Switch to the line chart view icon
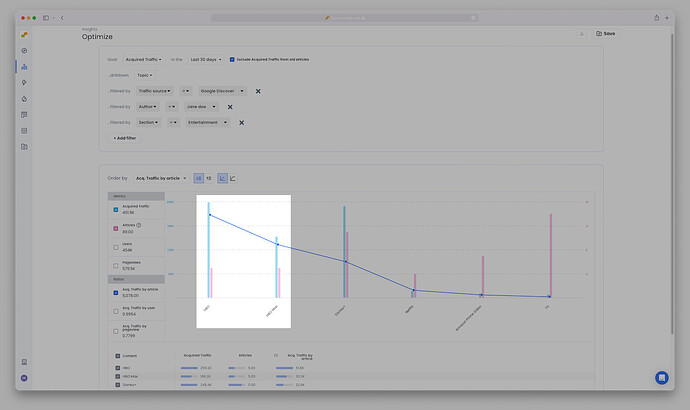This screenshot has width=690, height=410. pyautogui.click(x=233, y=178)
